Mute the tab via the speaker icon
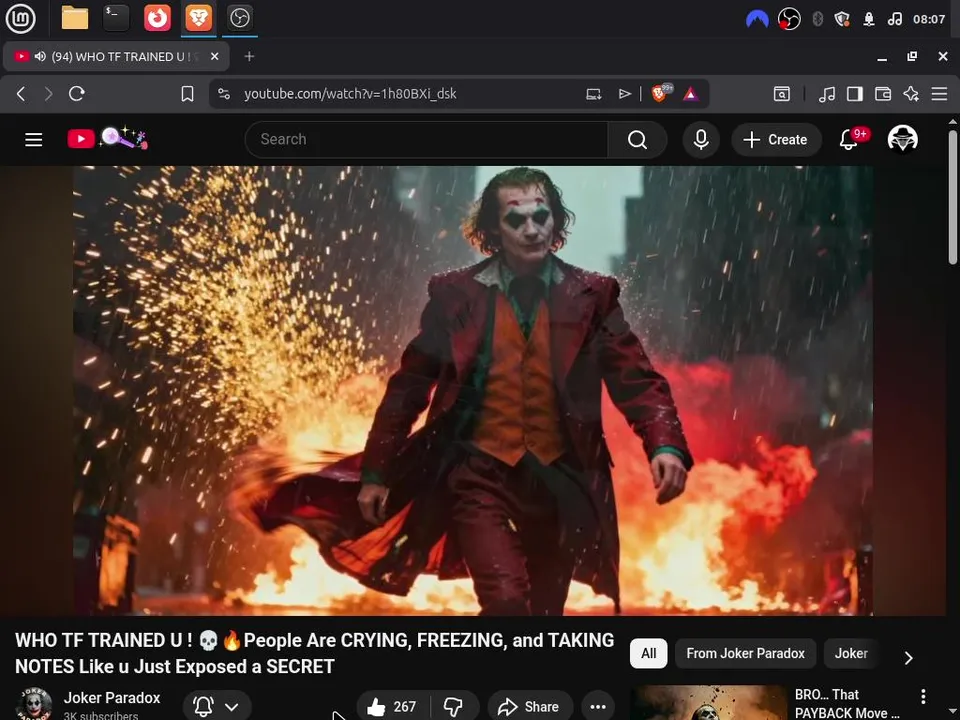 pyautogui.click(x=40, y=56)
